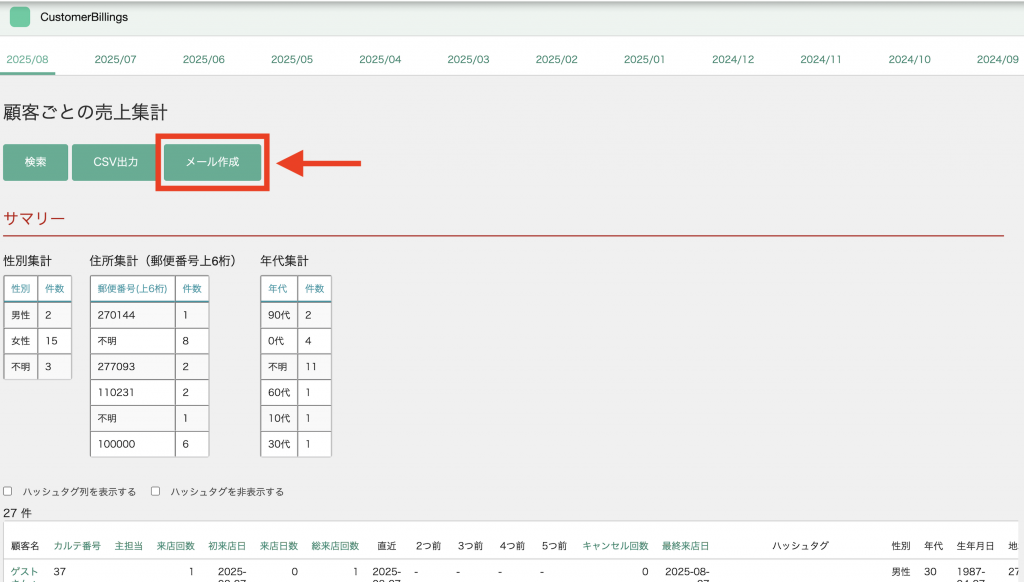Show the 2024/10 month tab
Image resolution: width=1024 pixels, height=582 pixels.
click(909, 60)
